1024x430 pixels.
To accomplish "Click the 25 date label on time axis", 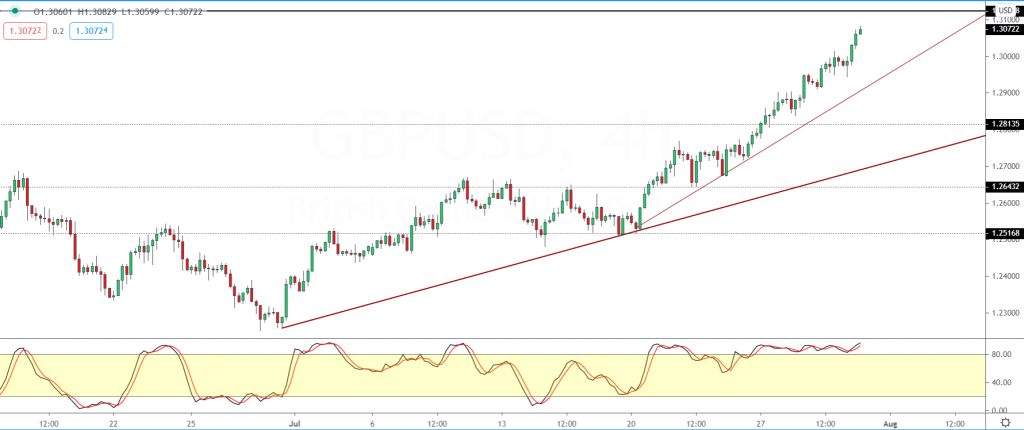I will click(191, 423).
